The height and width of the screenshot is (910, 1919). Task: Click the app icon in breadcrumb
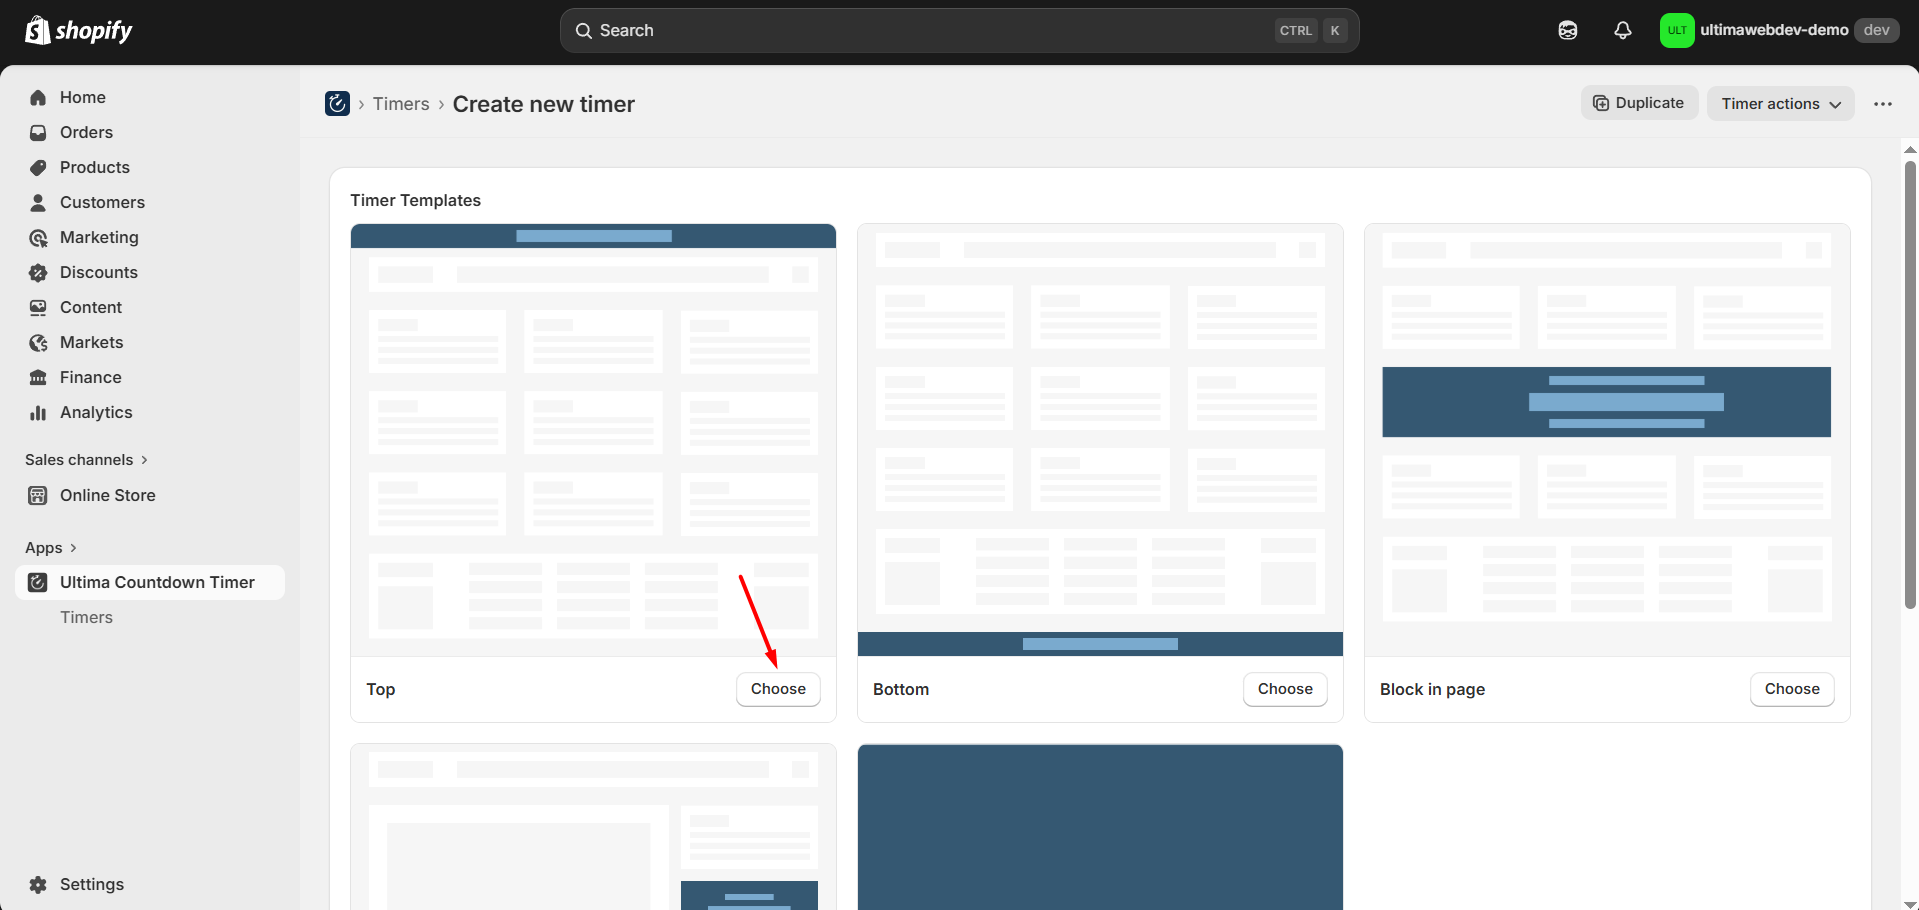[x=337, y=103]
